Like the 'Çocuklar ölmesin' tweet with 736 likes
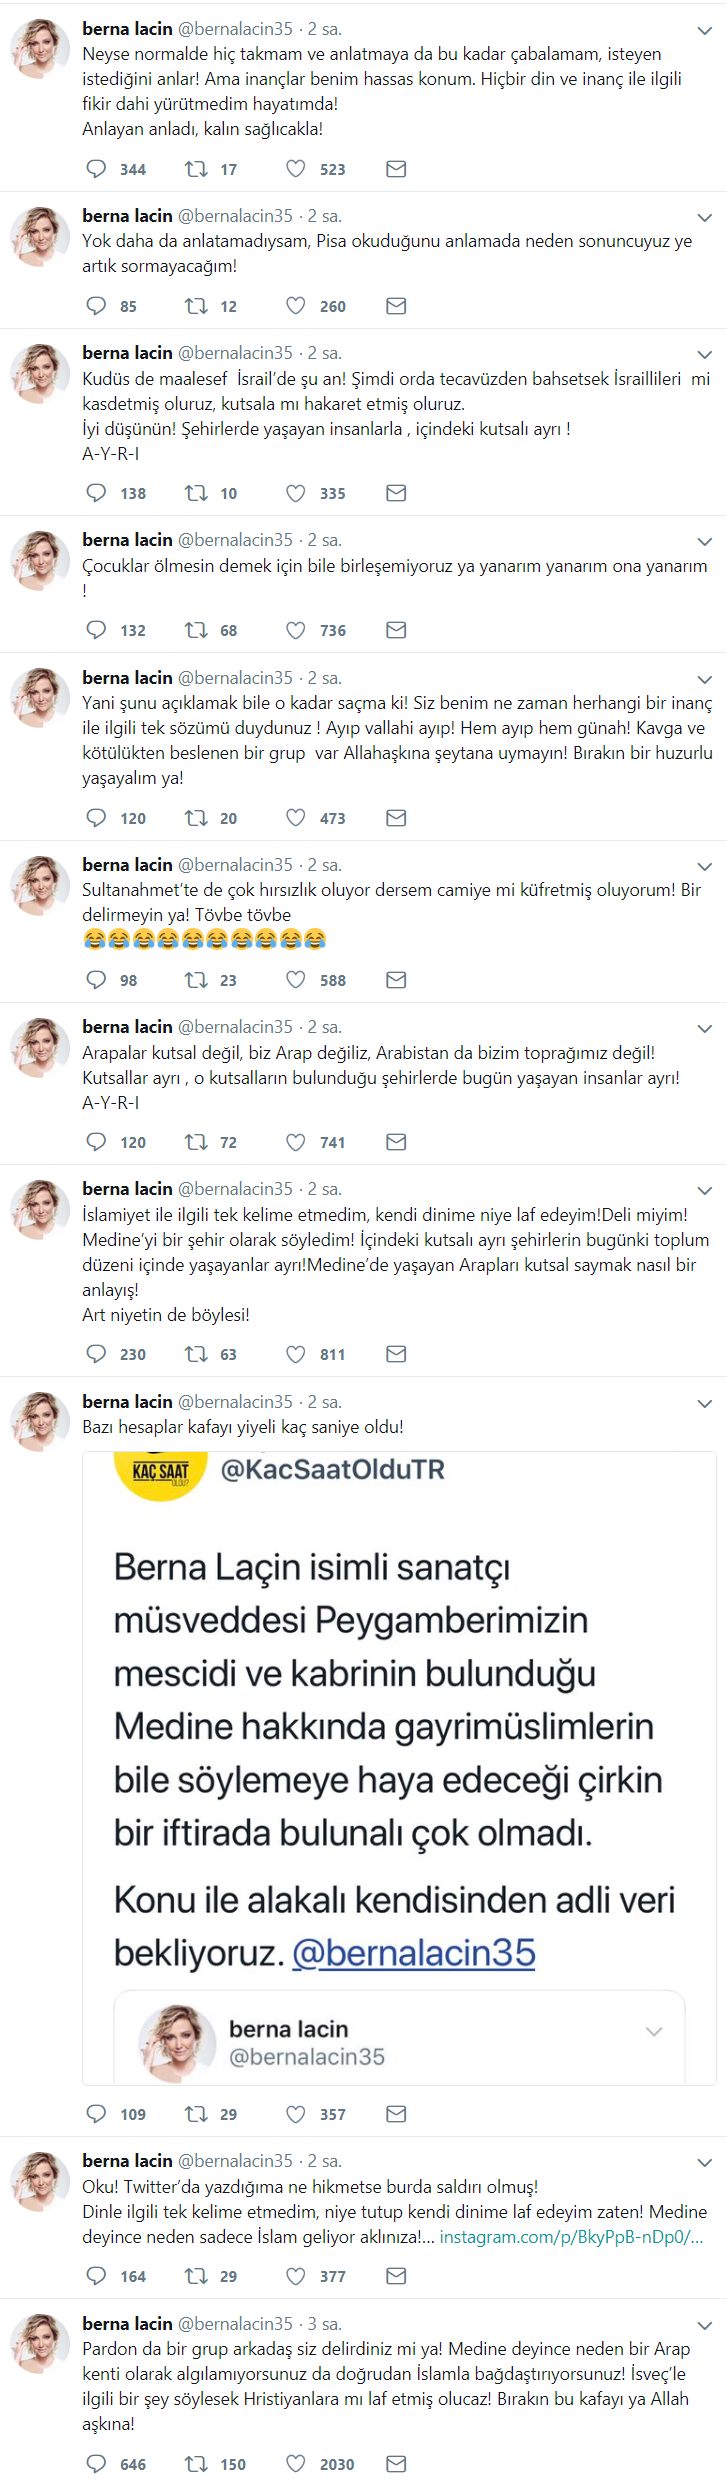 click(x=296, y=630)
